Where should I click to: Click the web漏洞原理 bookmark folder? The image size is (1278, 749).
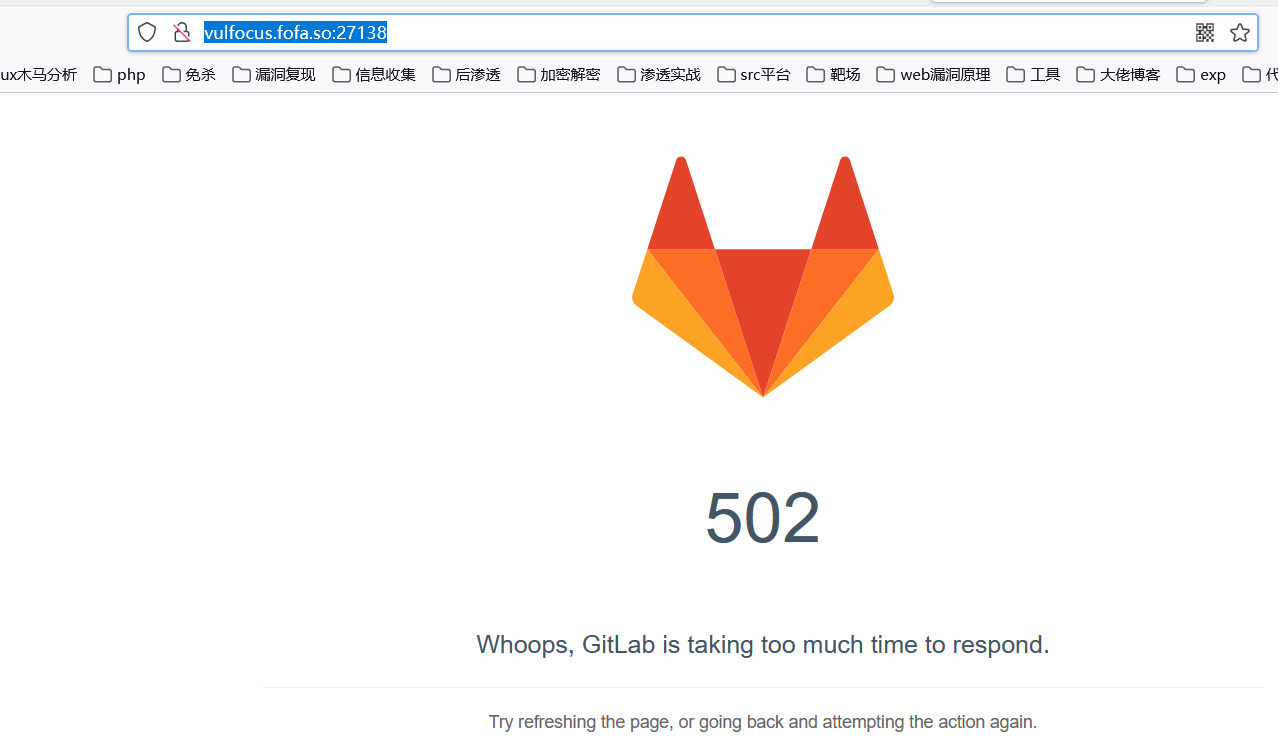click(x=932, y=73)
